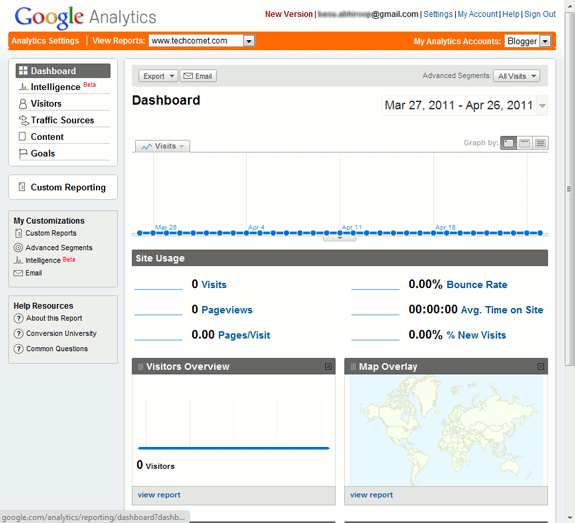Open the Pageviews metric link

(x=227, y=310)
